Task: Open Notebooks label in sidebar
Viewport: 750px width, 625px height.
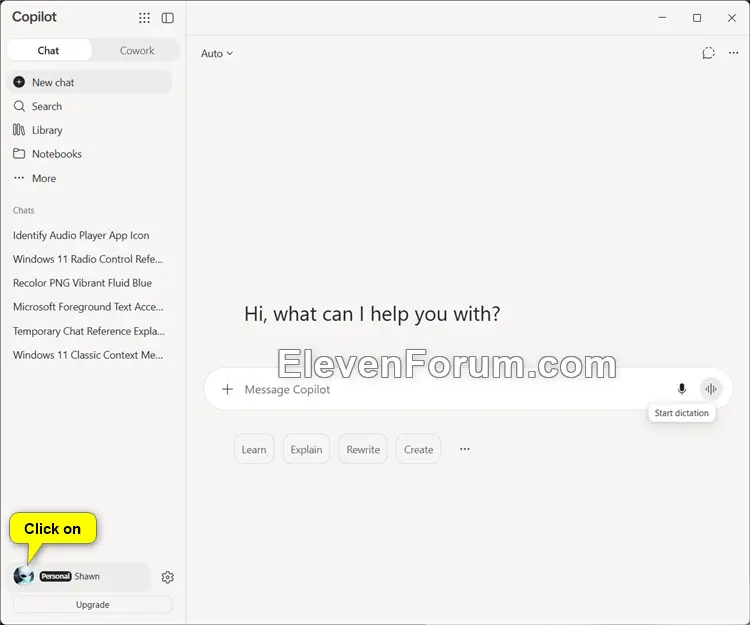Action: tap(57, 154)
